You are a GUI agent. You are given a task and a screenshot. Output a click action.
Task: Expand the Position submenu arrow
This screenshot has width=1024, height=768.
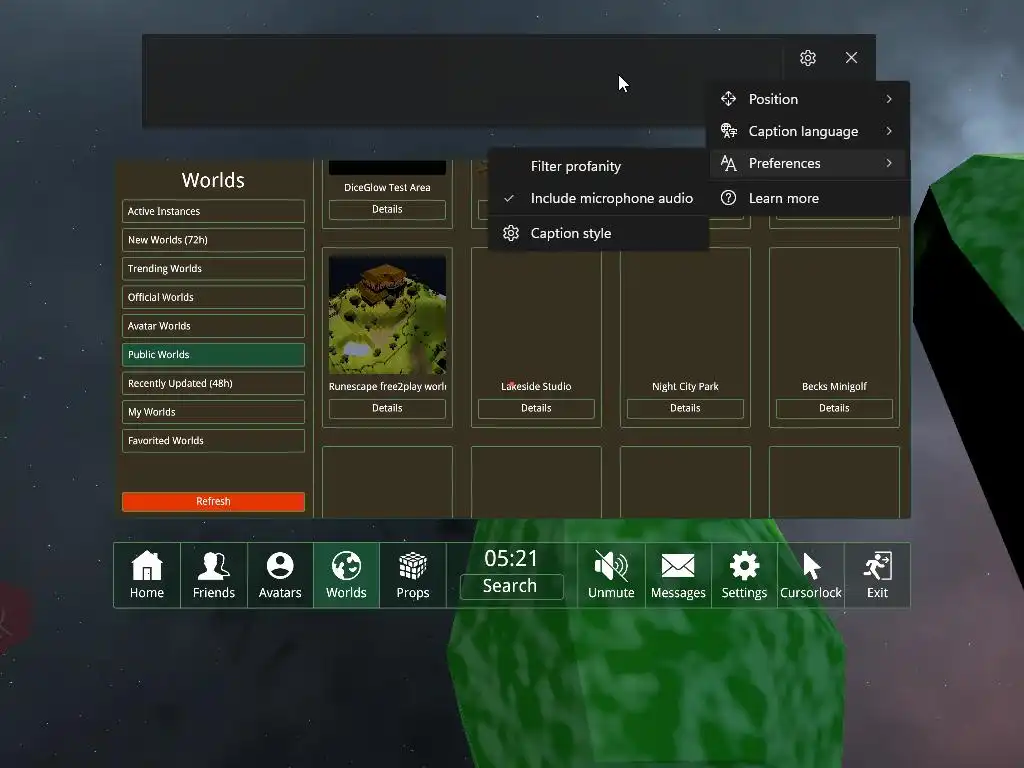point(889,99)
